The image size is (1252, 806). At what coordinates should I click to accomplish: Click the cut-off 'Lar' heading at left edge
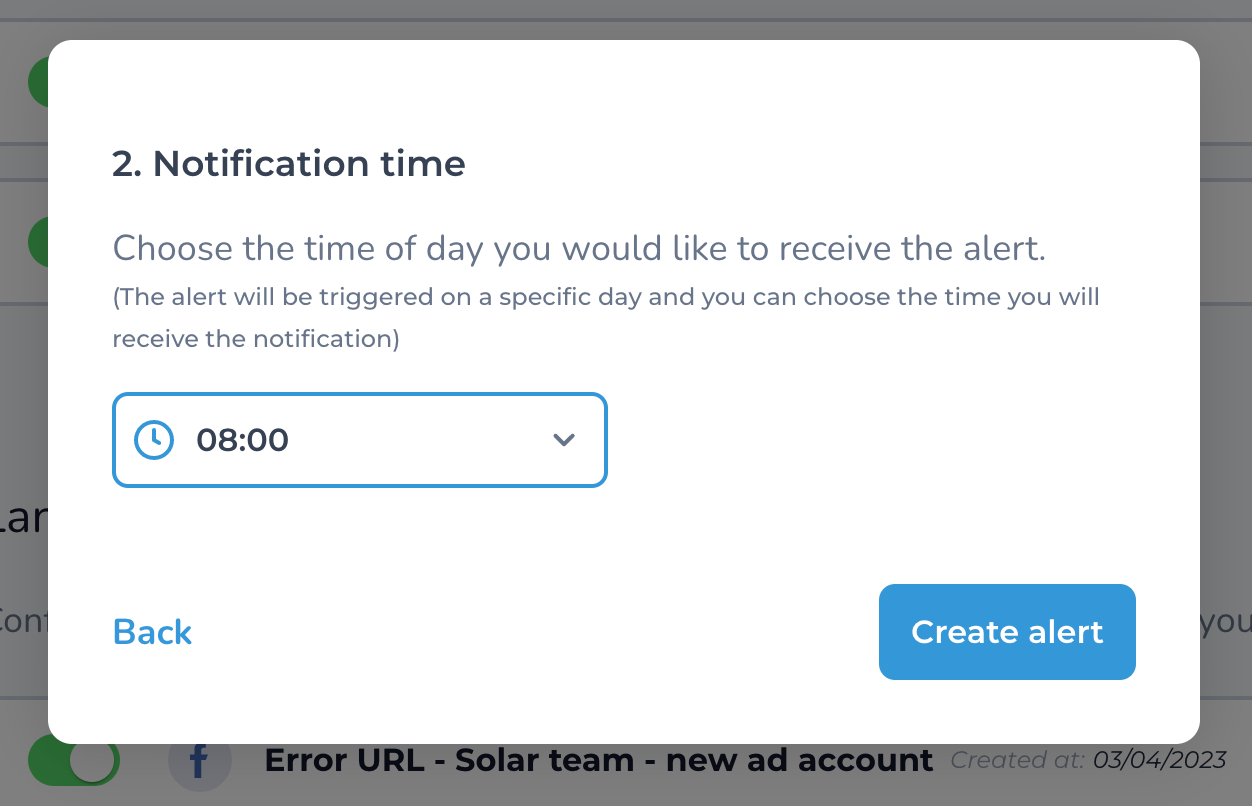[24, 520]
